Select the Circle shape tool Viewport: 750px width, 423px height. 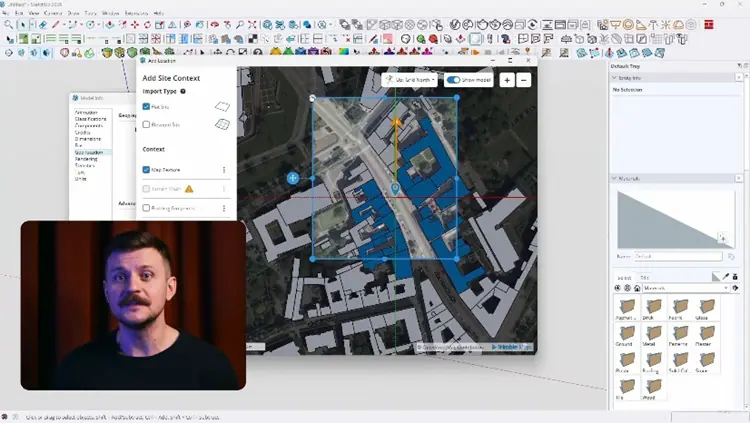(x=90, y=24)
